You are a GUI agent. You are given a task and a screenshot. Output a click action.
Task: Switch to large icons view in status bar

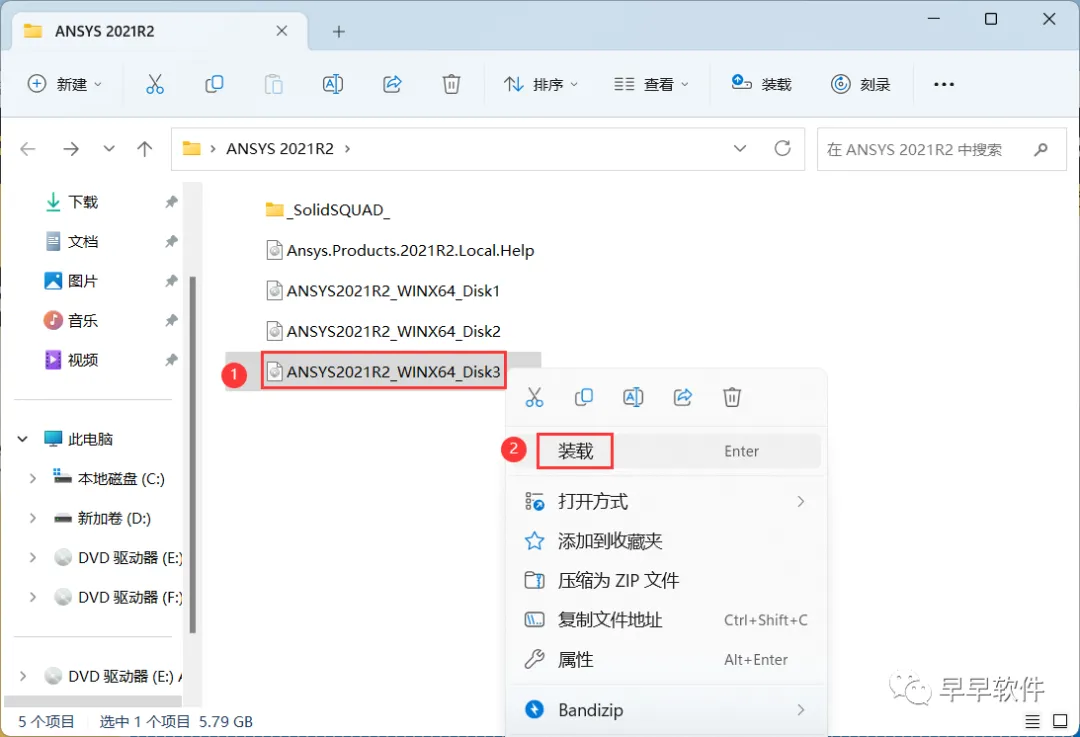point(1060,721)
